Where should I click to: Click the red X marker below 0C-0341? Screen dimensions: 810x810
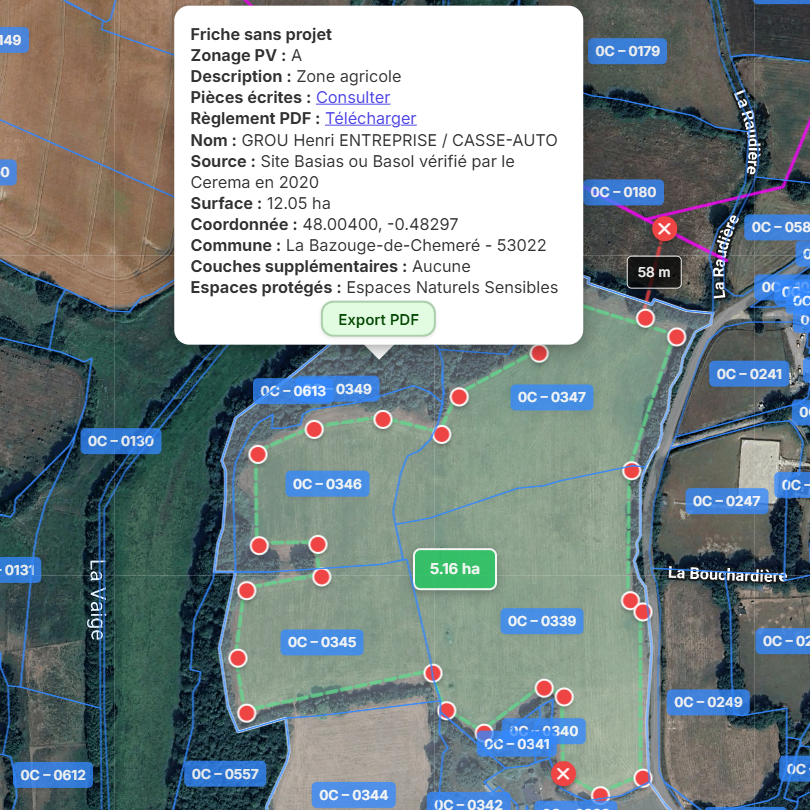tap(564, 773)
